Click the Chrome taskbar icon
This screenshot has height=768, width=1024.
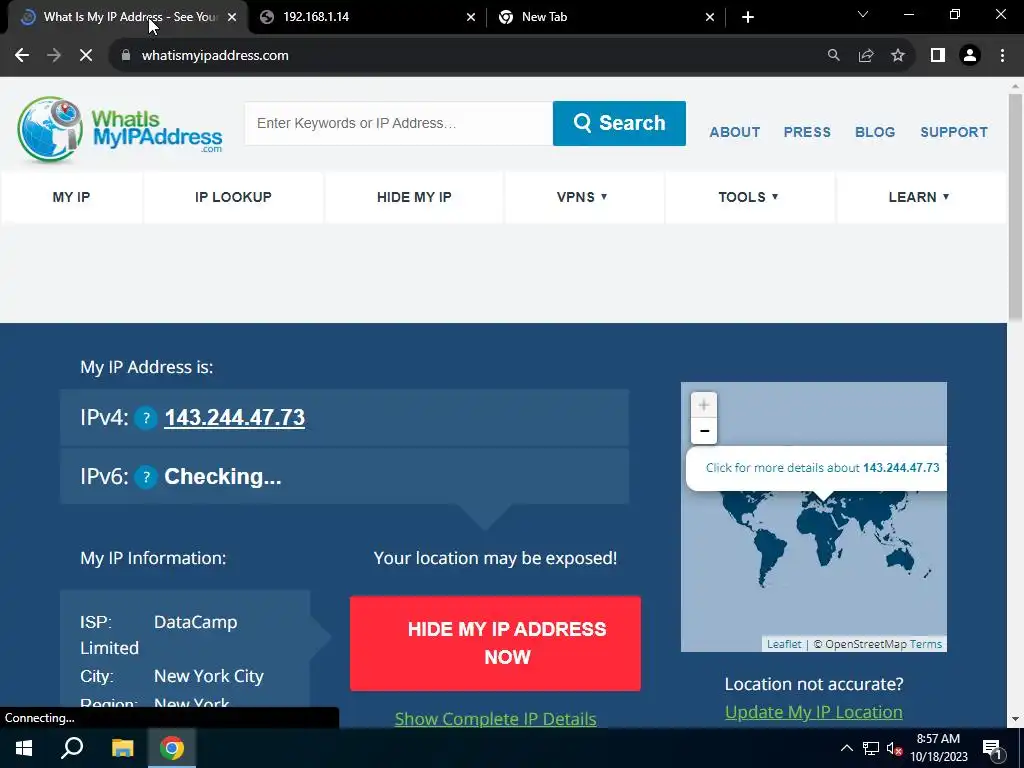pyautogui.click(x=172, y=748)
